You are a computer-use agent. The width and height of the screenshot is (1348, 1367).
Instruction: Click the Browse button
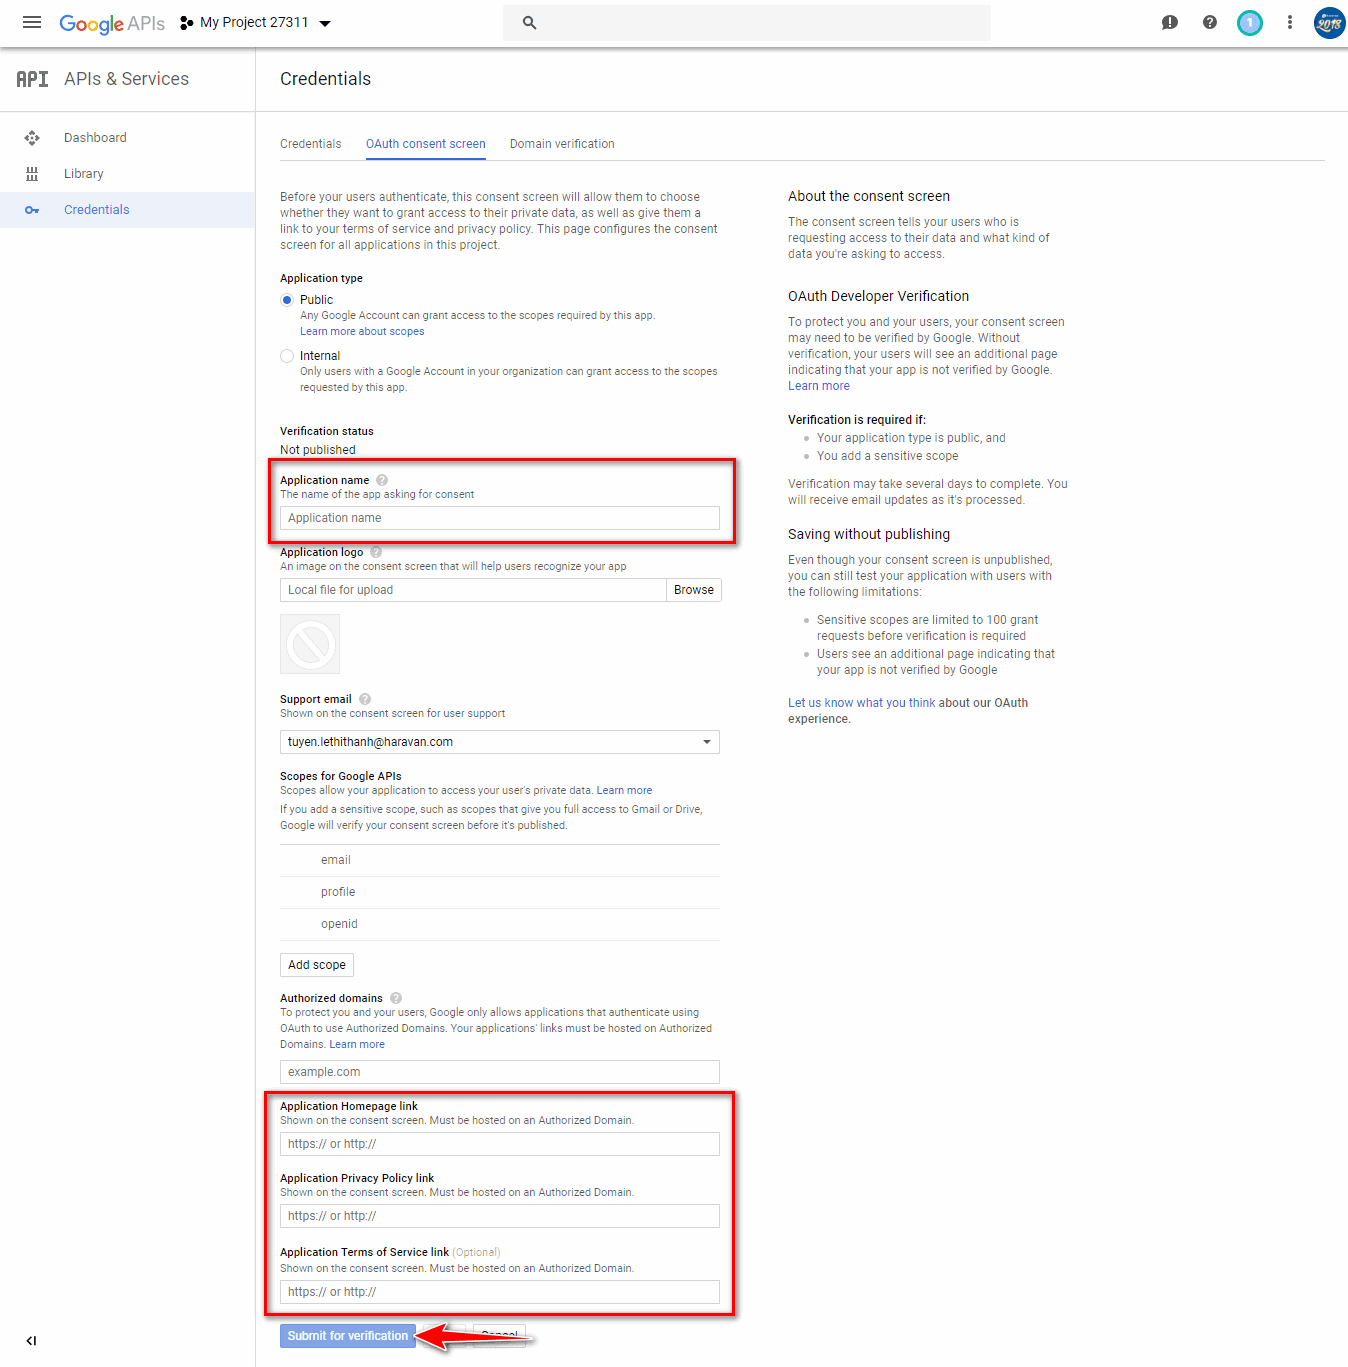(694, 590)
